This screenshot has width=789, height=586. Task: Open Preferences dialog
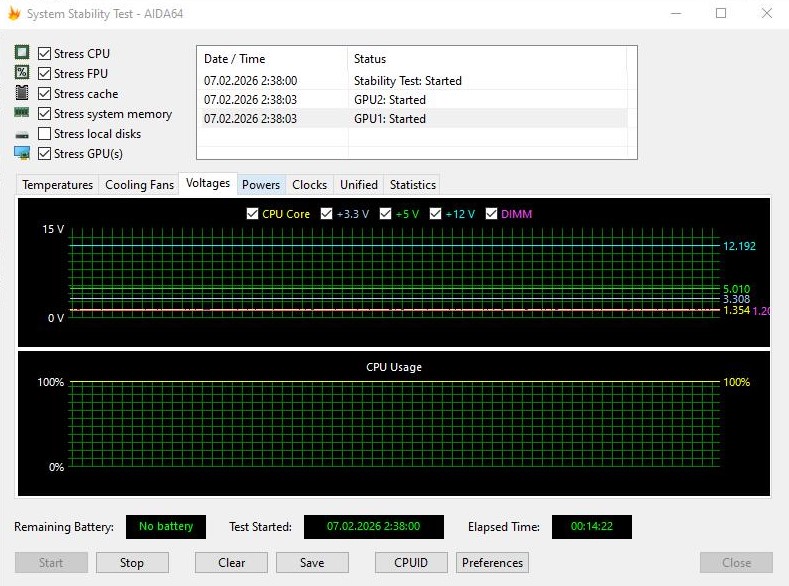tap(492, 562)
